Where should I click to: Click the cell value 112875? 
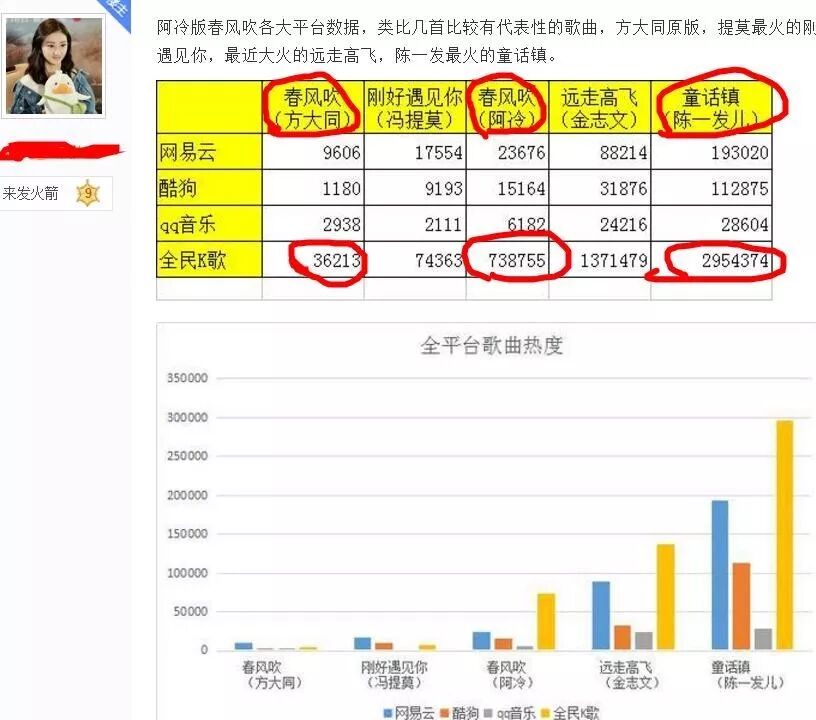tap(740, 188)
